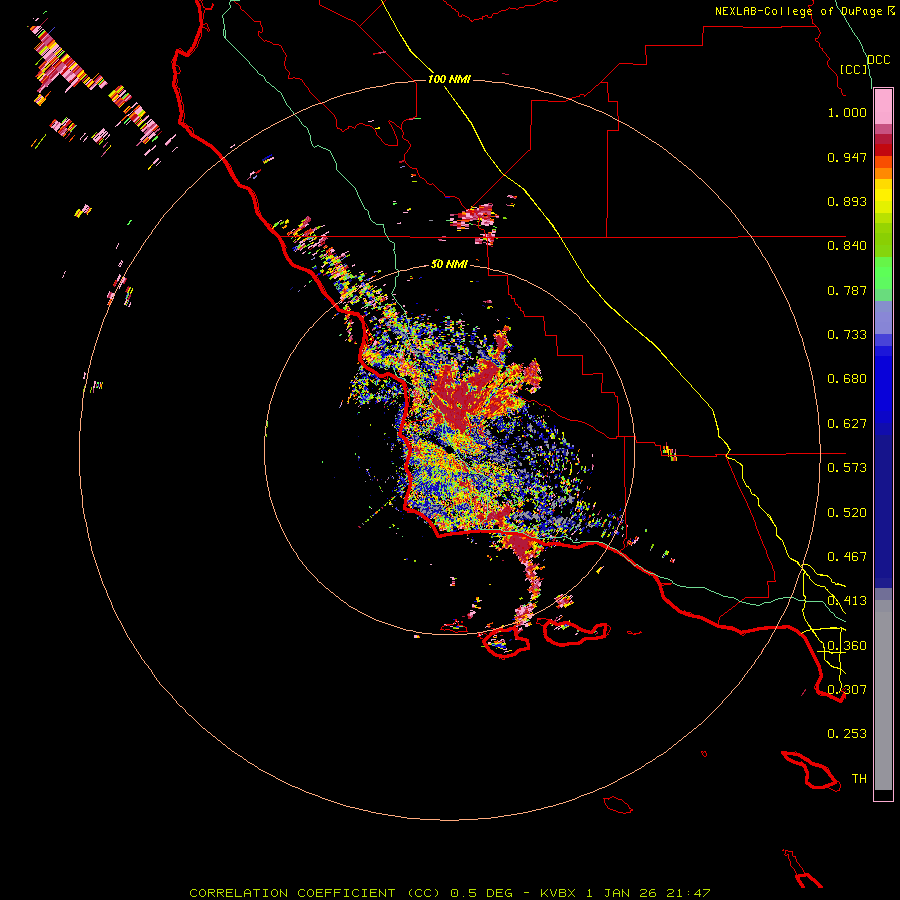900x900 pixels.
Task: Pick the orange swatch below 0.947
Action: [883, 173]
